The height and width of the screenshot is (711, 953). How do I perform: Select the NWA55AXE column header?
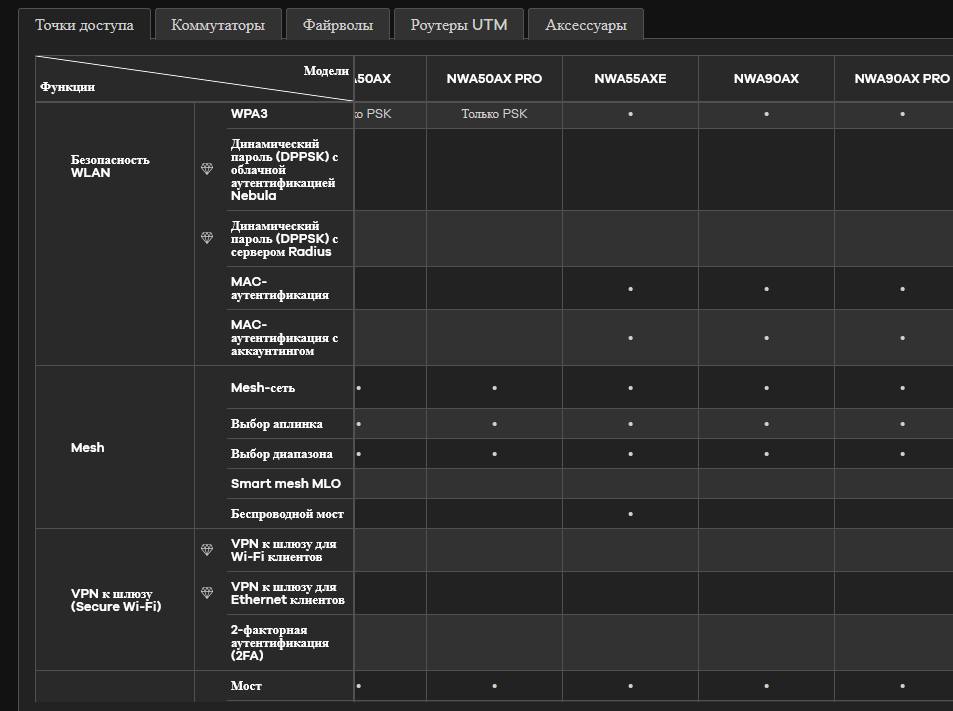630,78
